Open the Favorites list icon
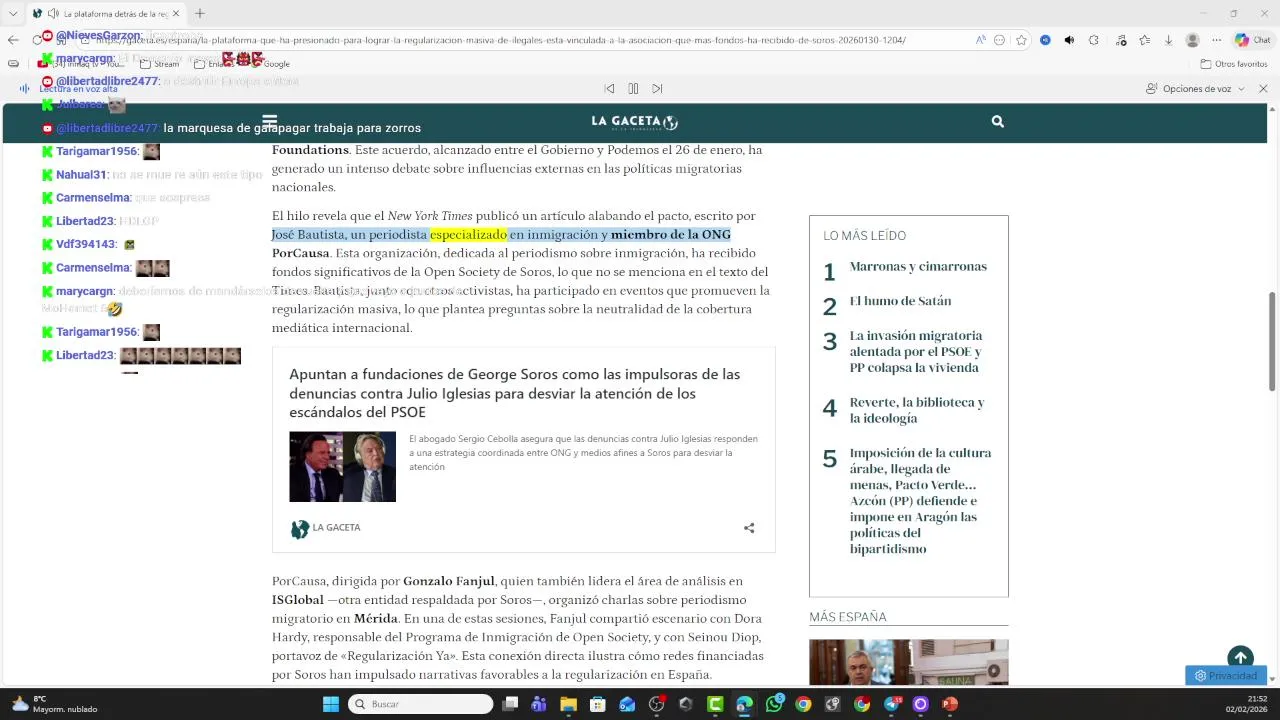 [x=1144, y=40]
